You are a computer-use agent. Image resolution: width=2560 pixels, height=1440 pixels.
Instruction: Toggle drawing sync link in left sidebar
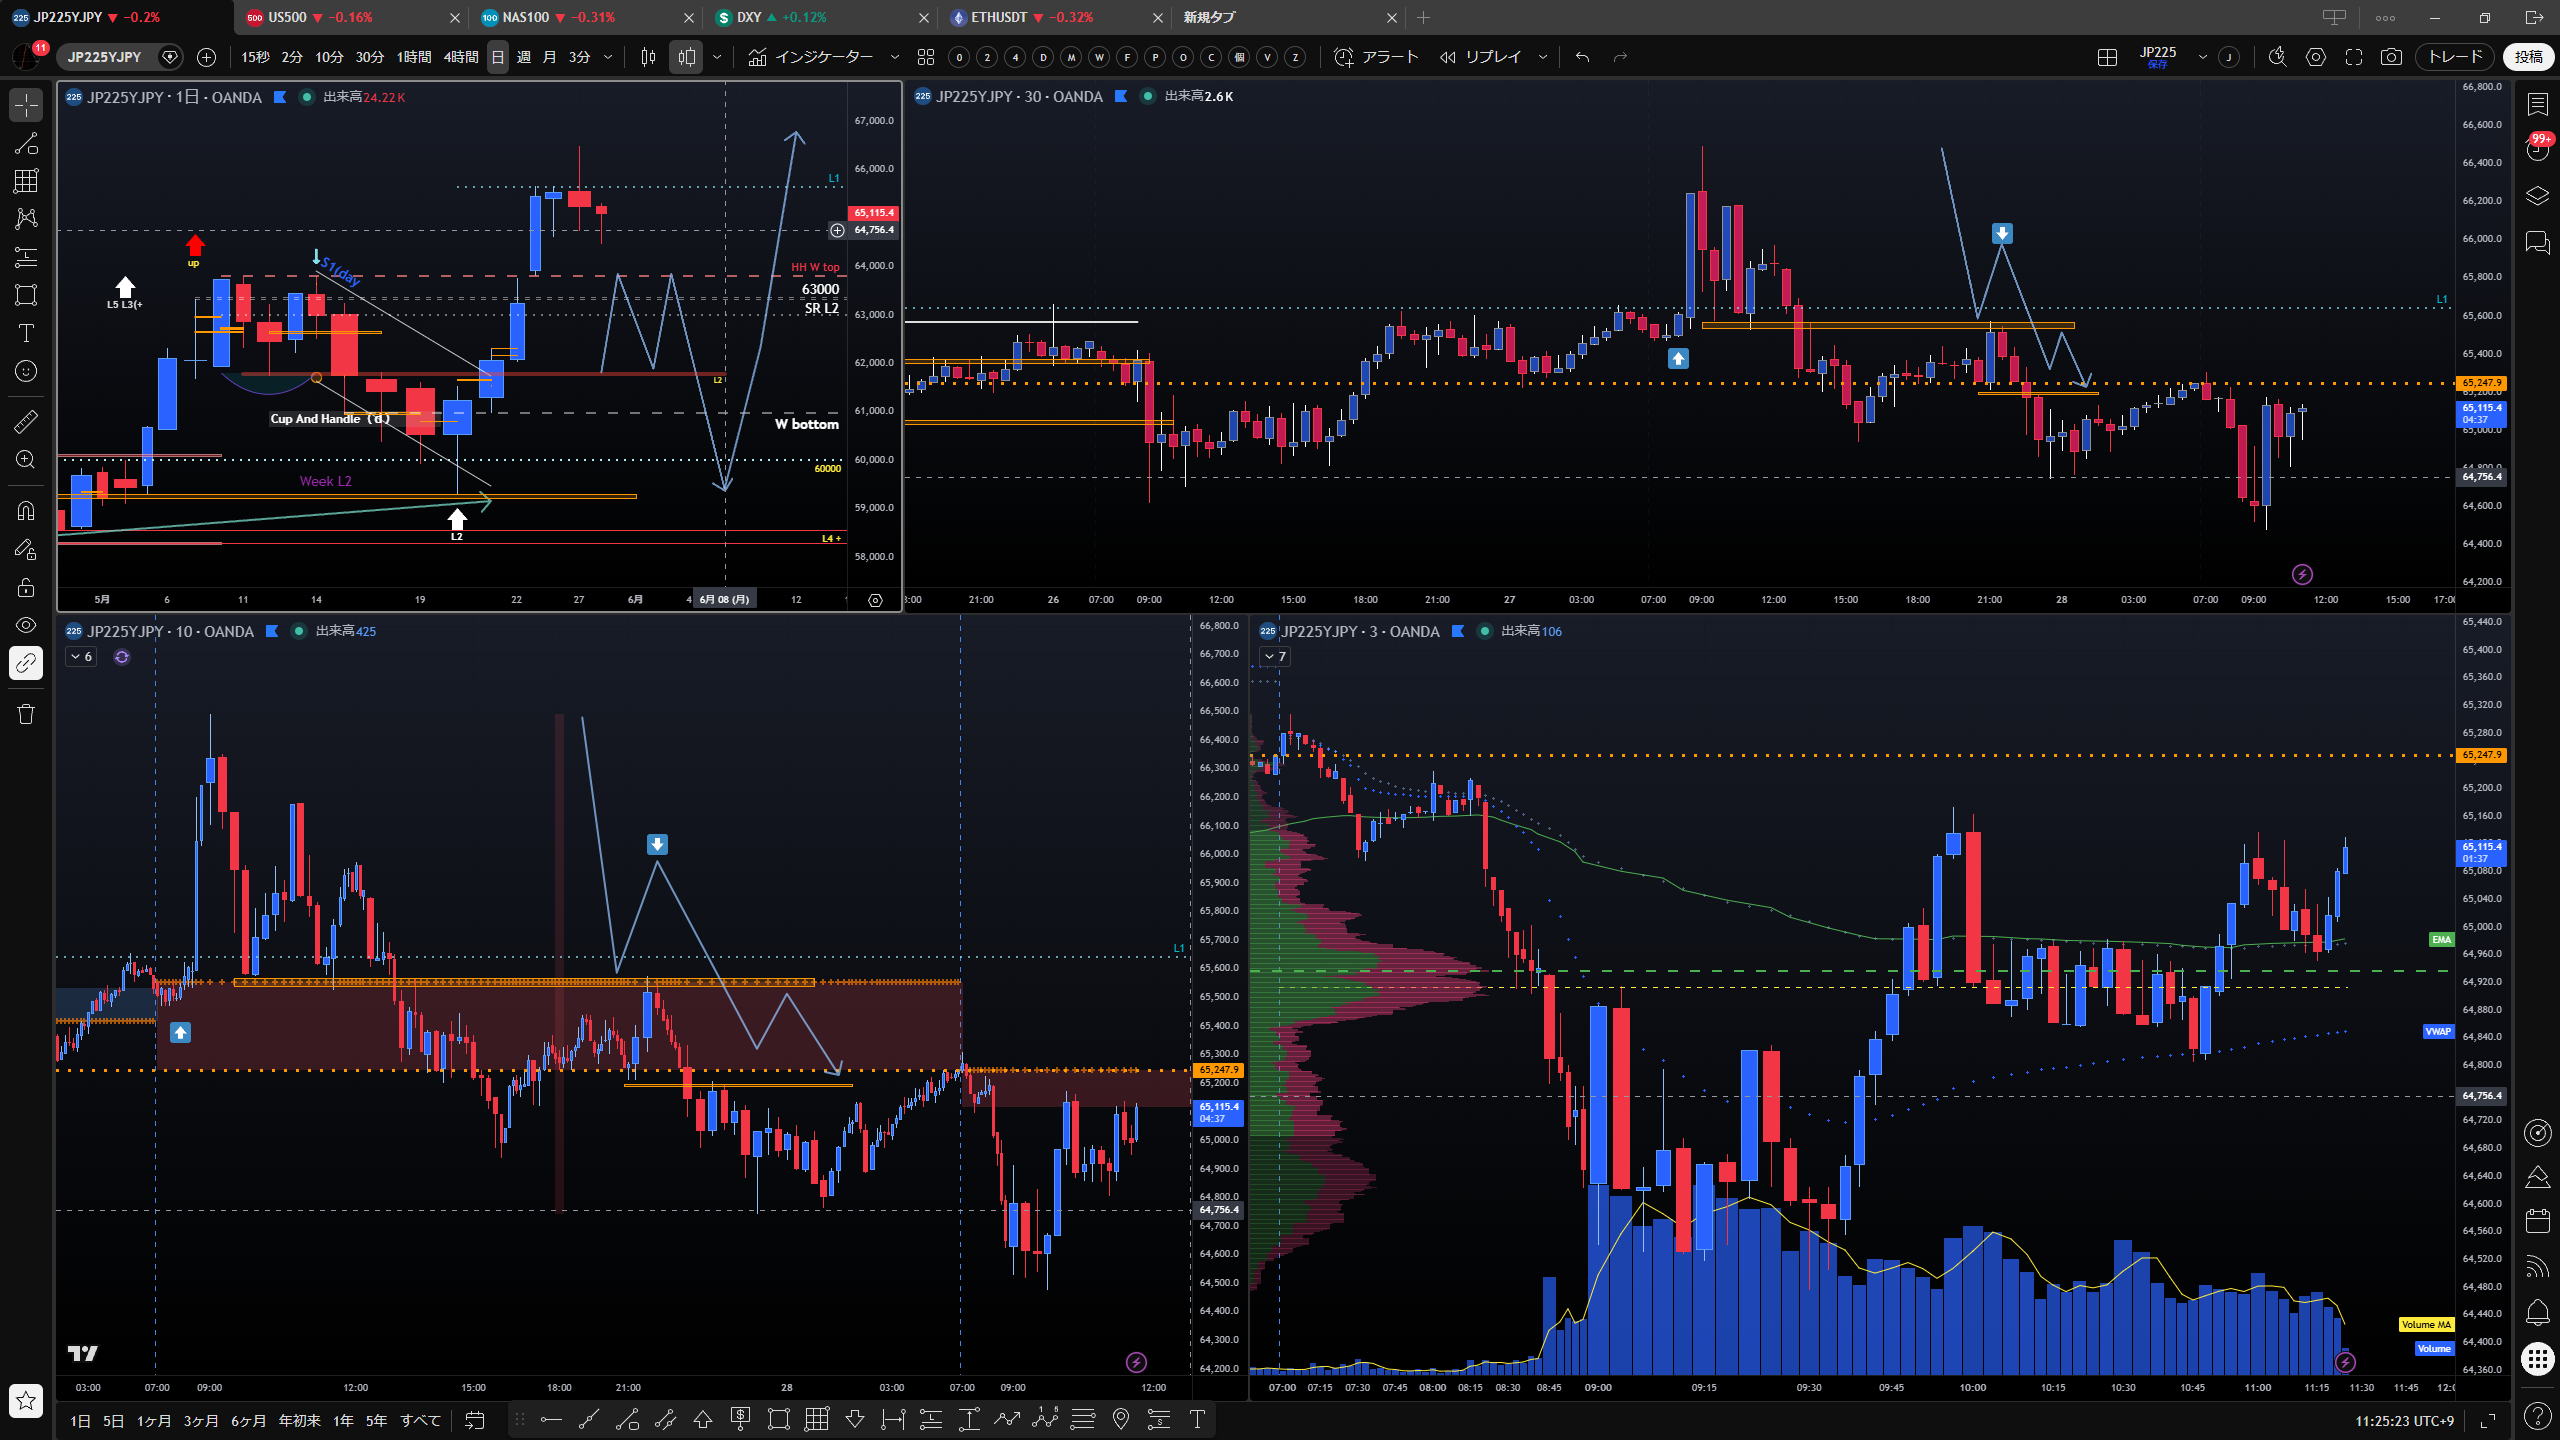pyautogui.click(x=26, y=663)
